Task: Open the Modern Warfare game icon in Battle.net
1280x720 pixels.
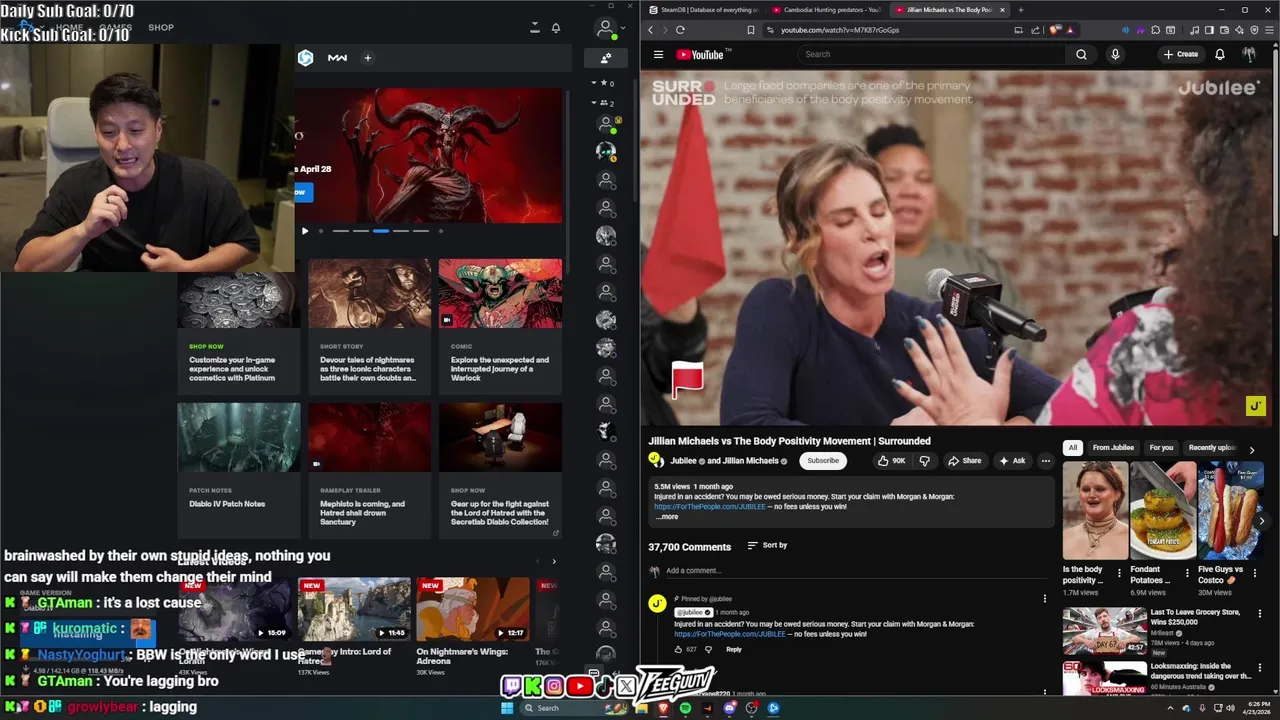Action: click(337, 58)
